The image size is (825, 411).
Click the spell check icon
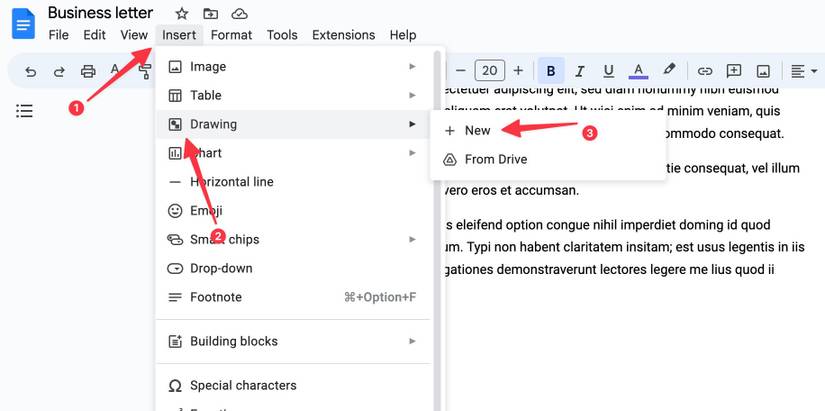click(115, 71)
